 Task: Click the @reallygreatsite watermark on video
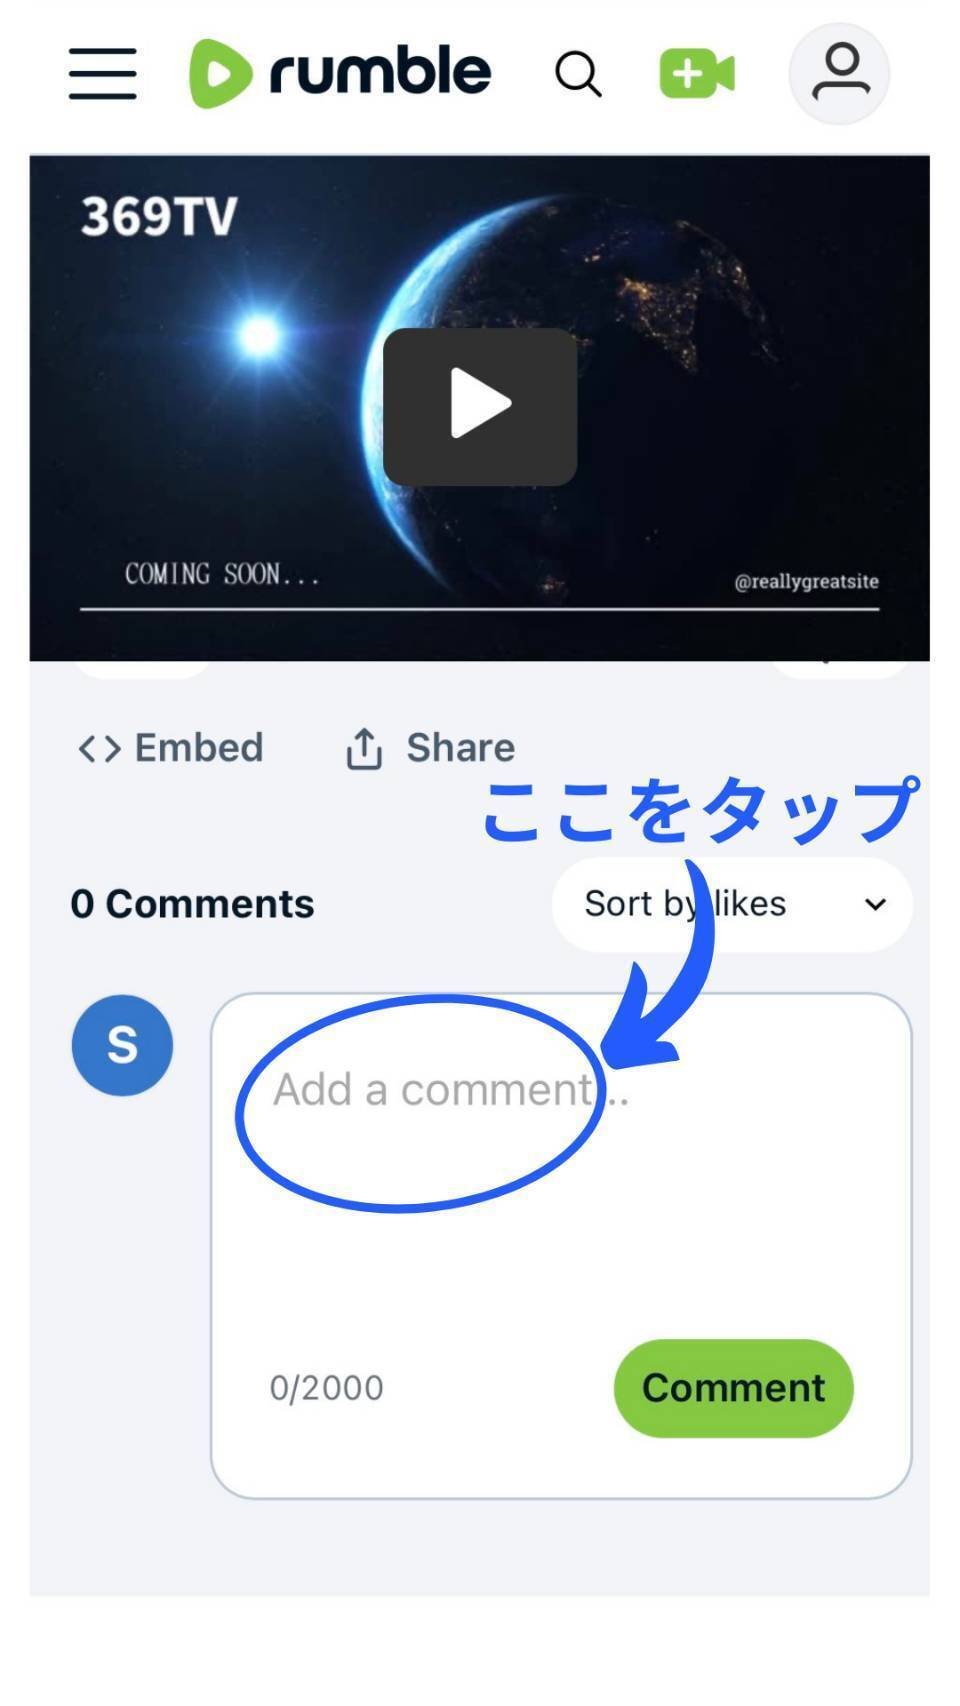pyautogui.click(x=806, y=582)
